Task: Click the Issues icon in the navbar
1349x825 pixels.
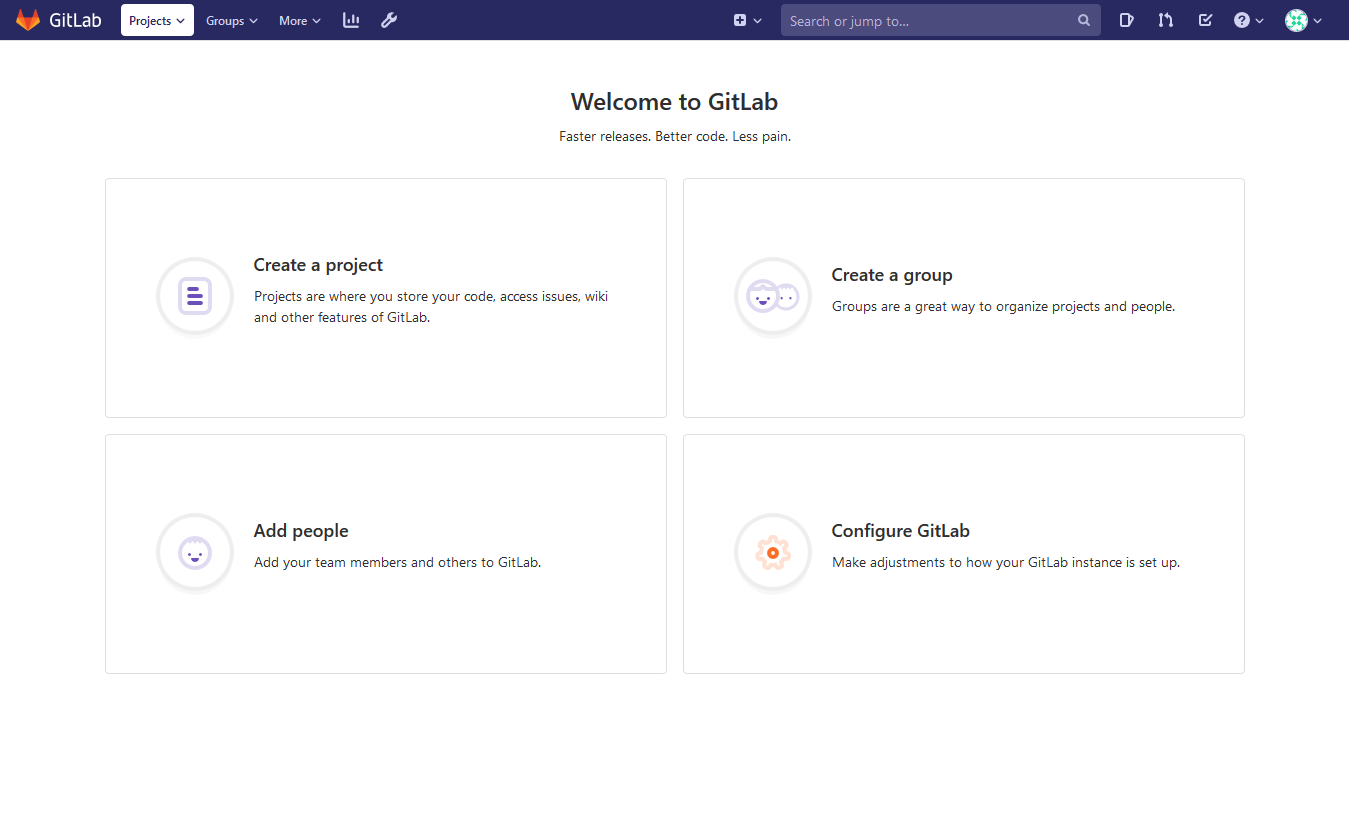Action: (x=1127, y=20)
